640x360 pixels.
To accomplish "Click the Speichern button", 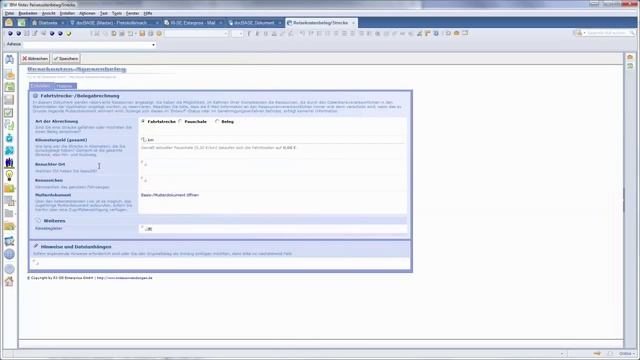I will point(66,59).
